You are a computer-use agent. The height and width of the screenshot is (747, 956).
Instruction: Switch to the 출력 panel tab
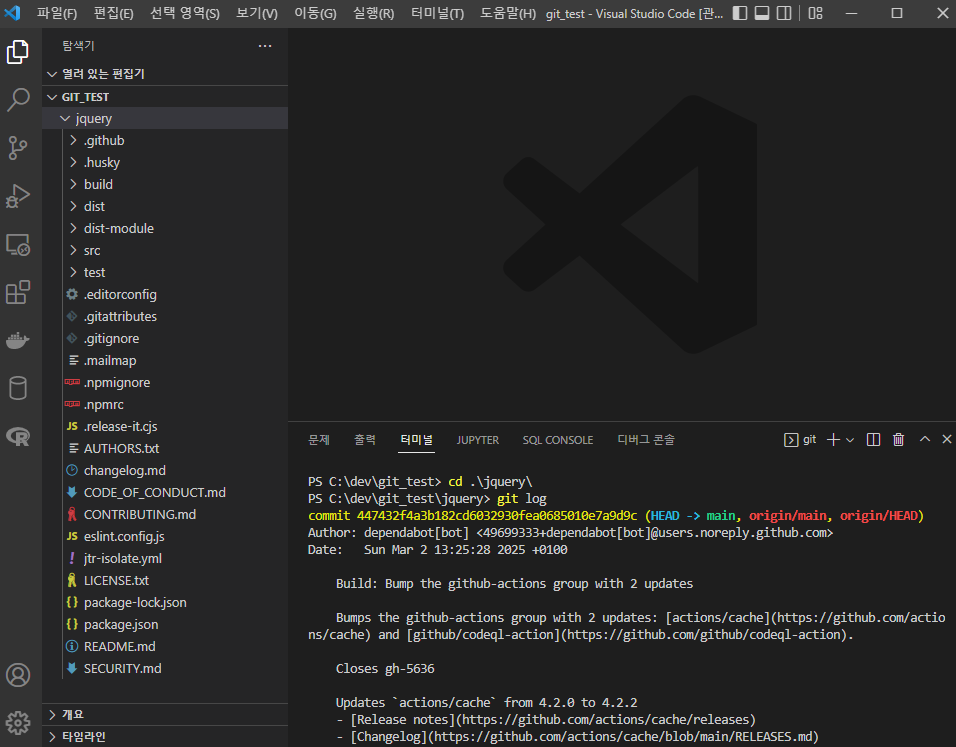[365, 440]
